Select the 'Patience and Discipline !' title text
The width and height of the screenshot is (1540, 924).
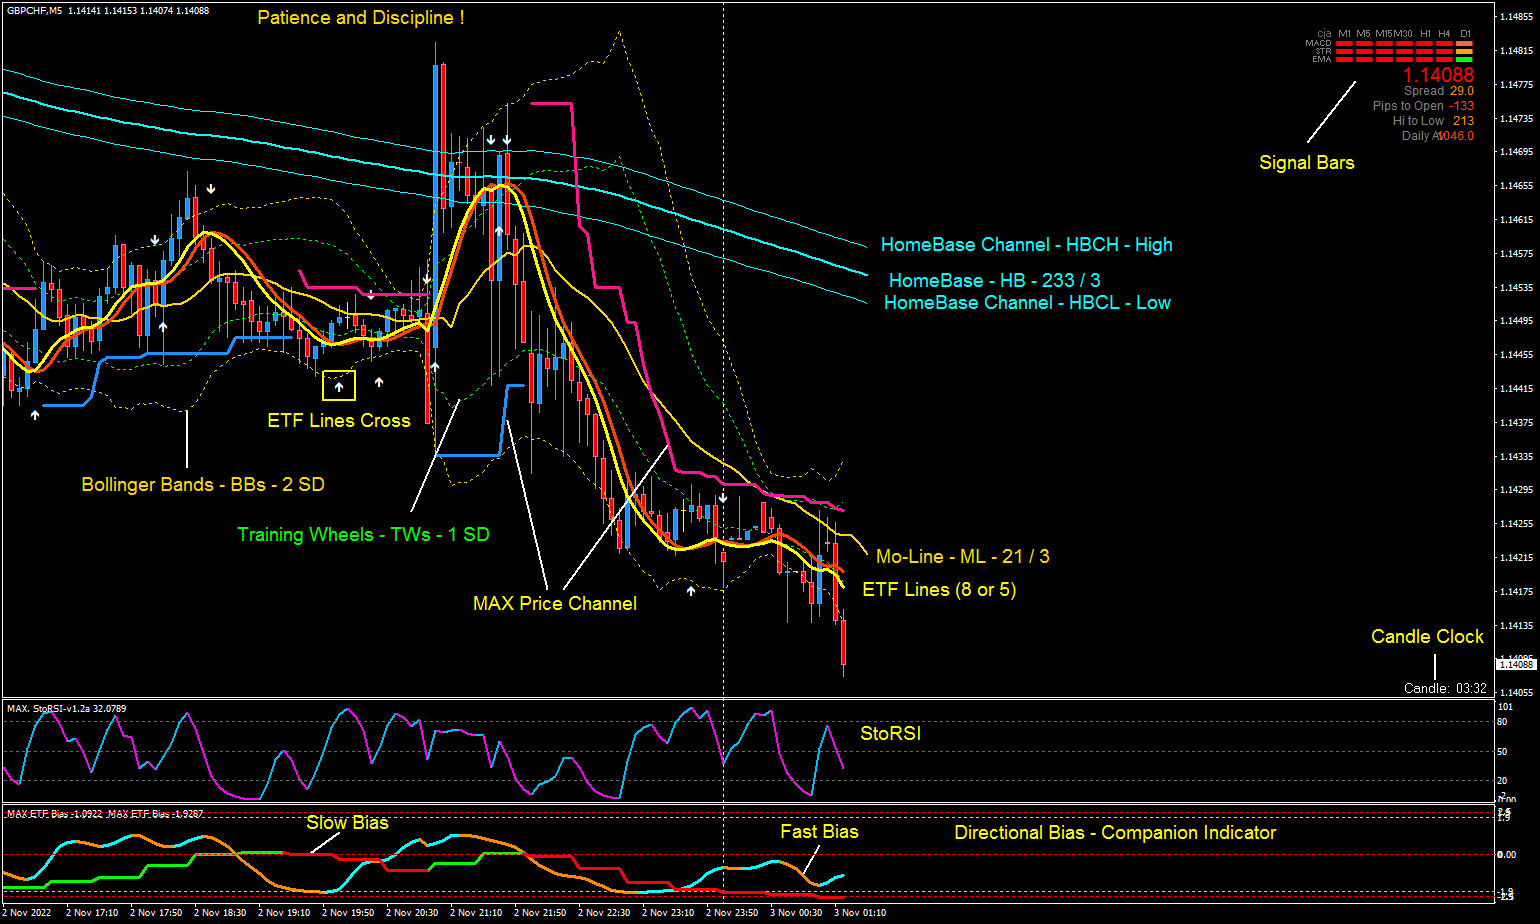click(x=361, y=18)
